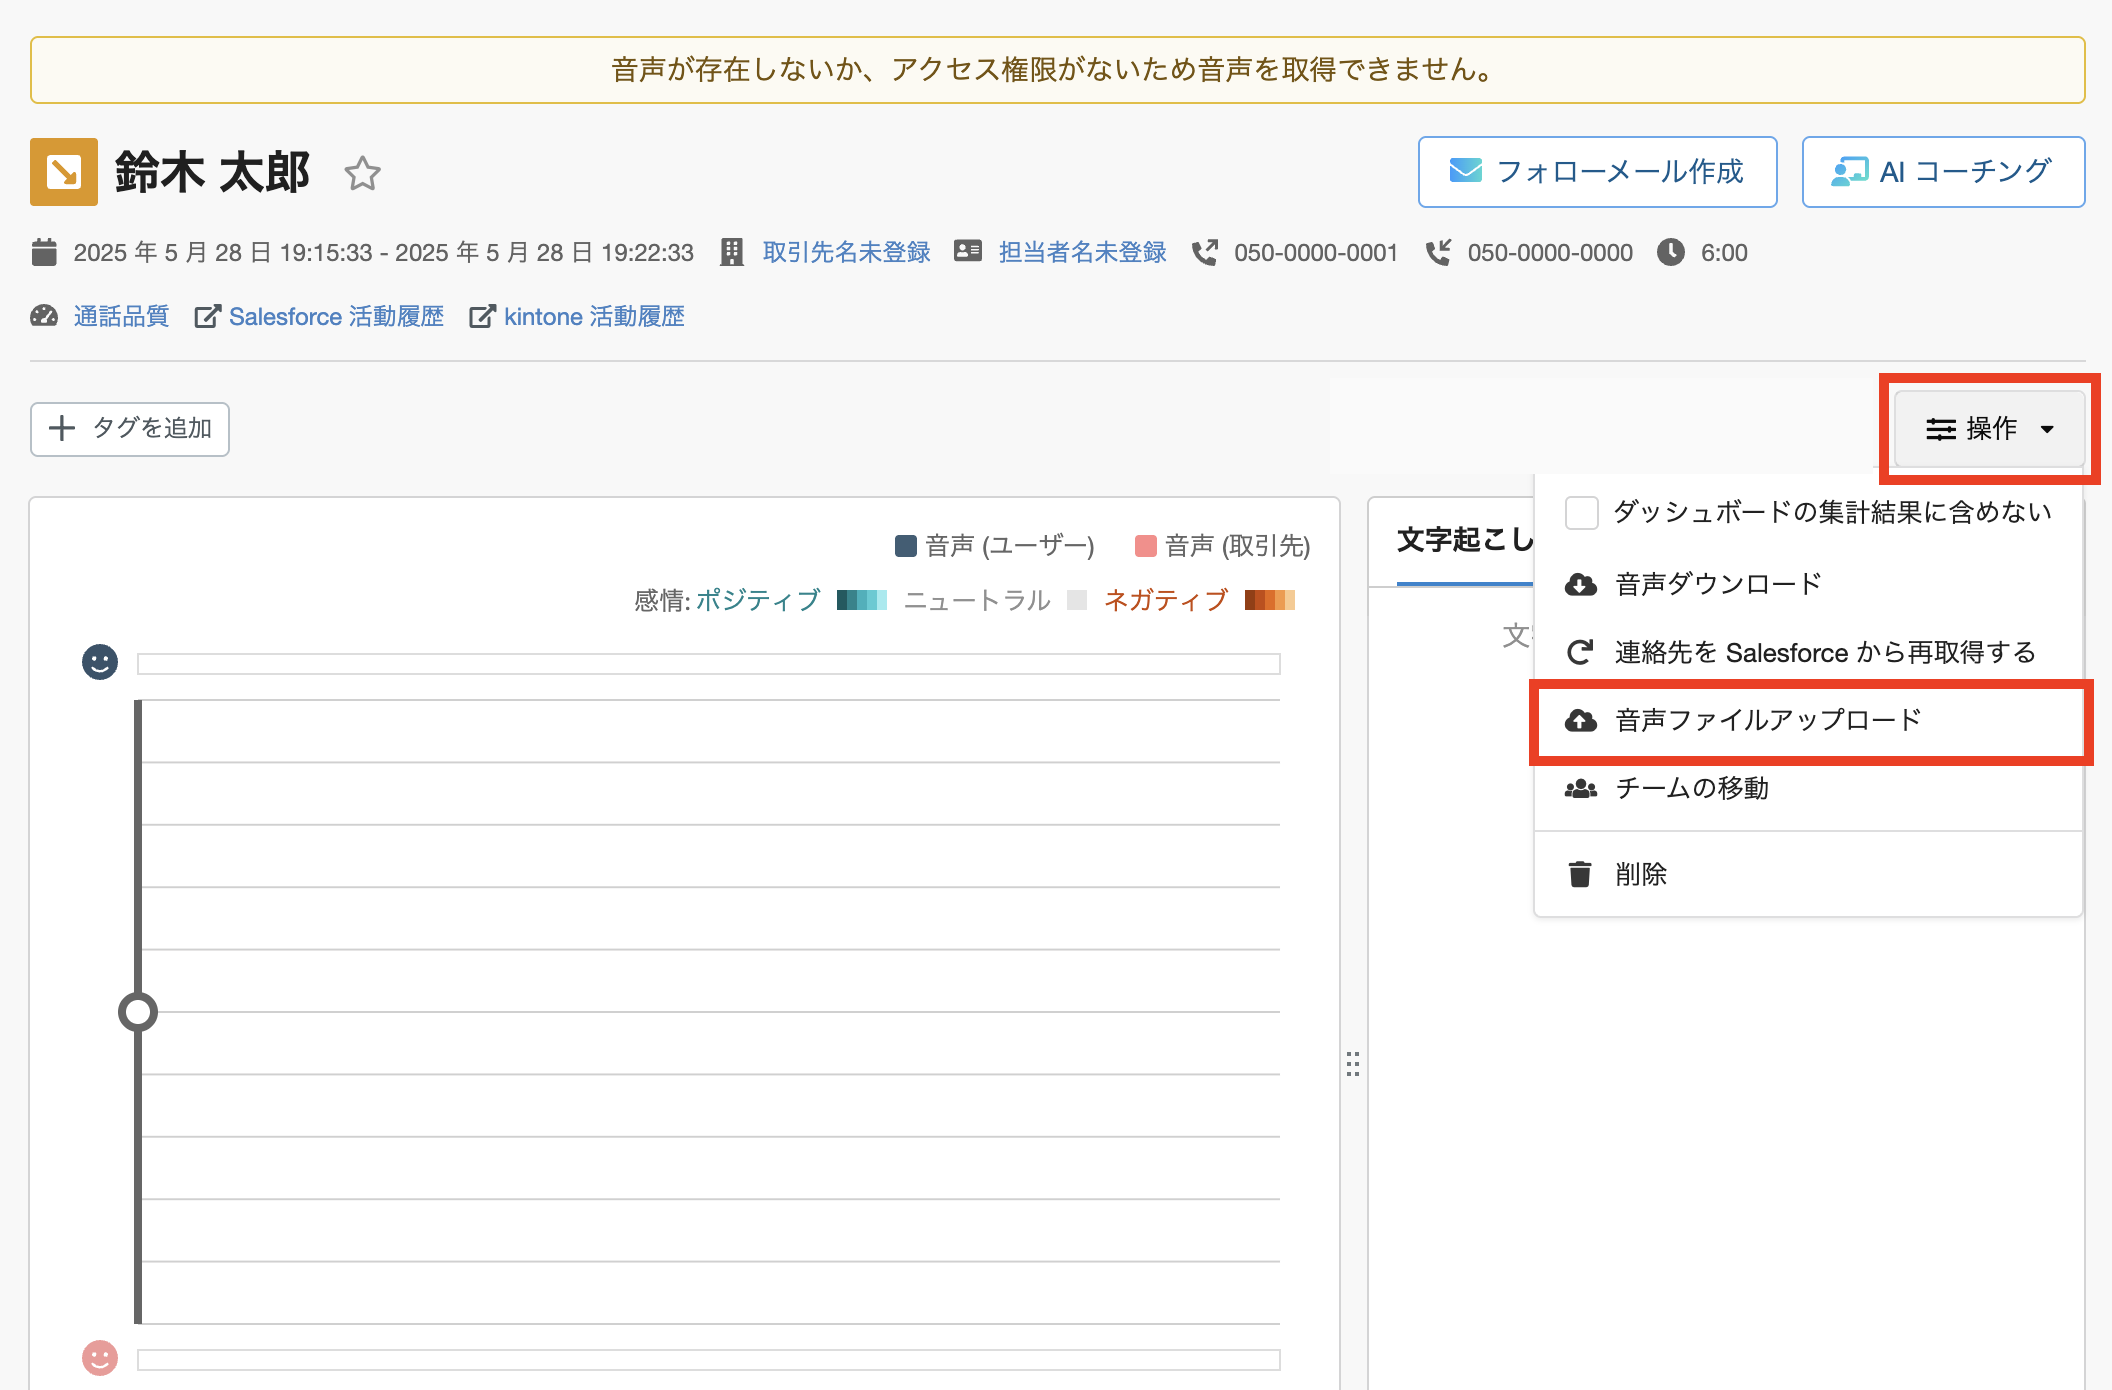Click the favorite star next to 鈴木 太郎
The image size is (2112, 1390).
click(362, 174)
